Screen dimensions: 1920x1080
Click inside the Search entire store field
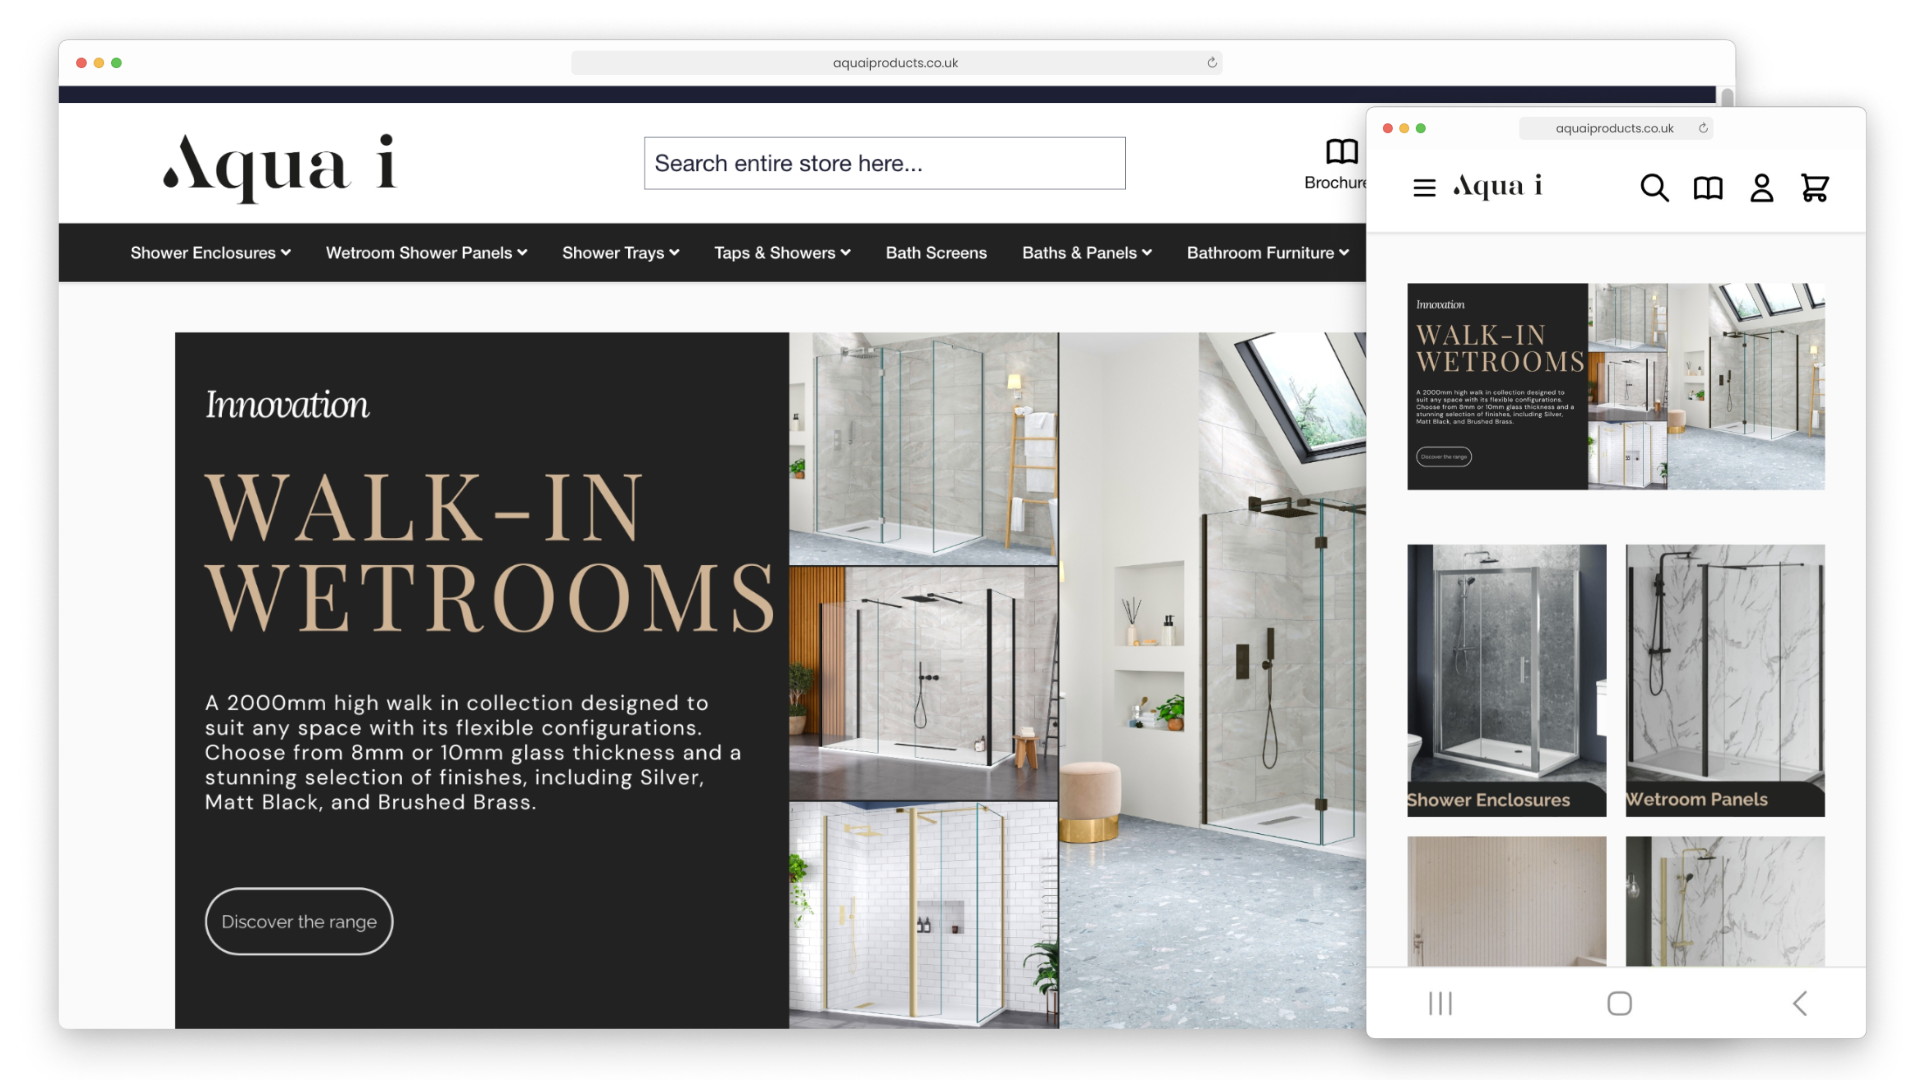tap(884, 162)
